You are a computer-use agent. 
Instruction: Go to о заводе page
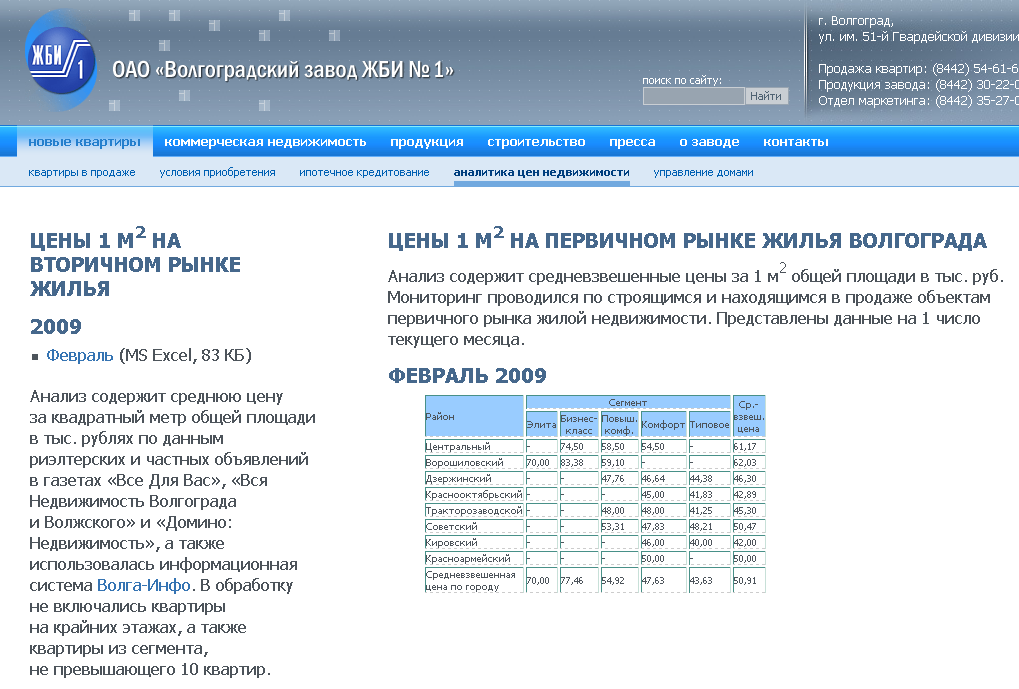tap(709, 142)
